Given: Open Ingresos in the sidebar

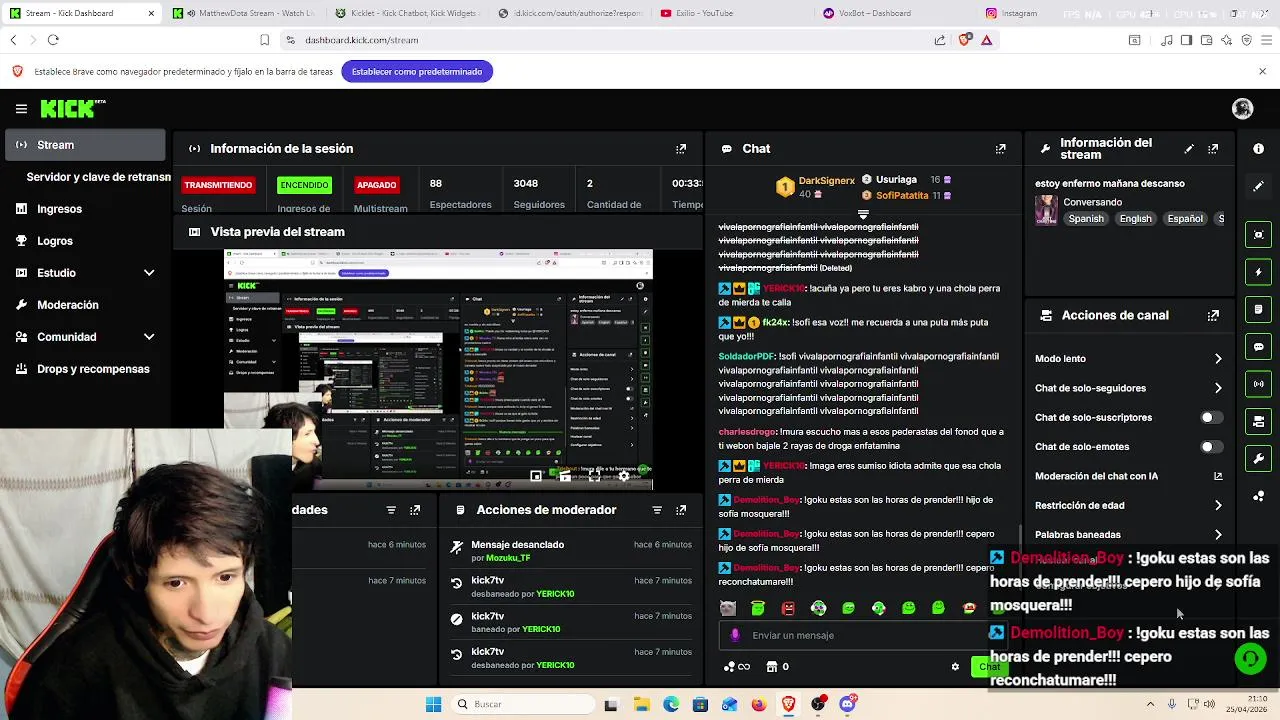Looking at the screenshot, I should (59, 209).
